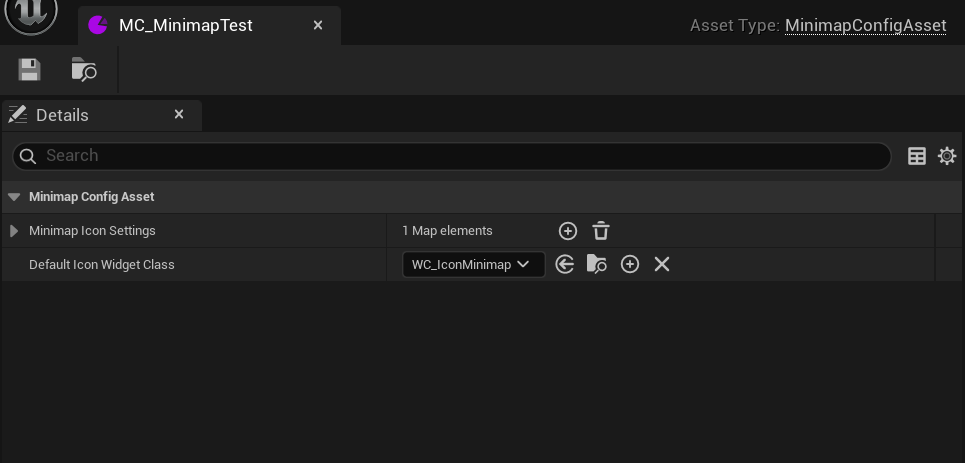Create new Default Icon Widget Class
This screenshot has width=965, height=463.
point(629,264)
